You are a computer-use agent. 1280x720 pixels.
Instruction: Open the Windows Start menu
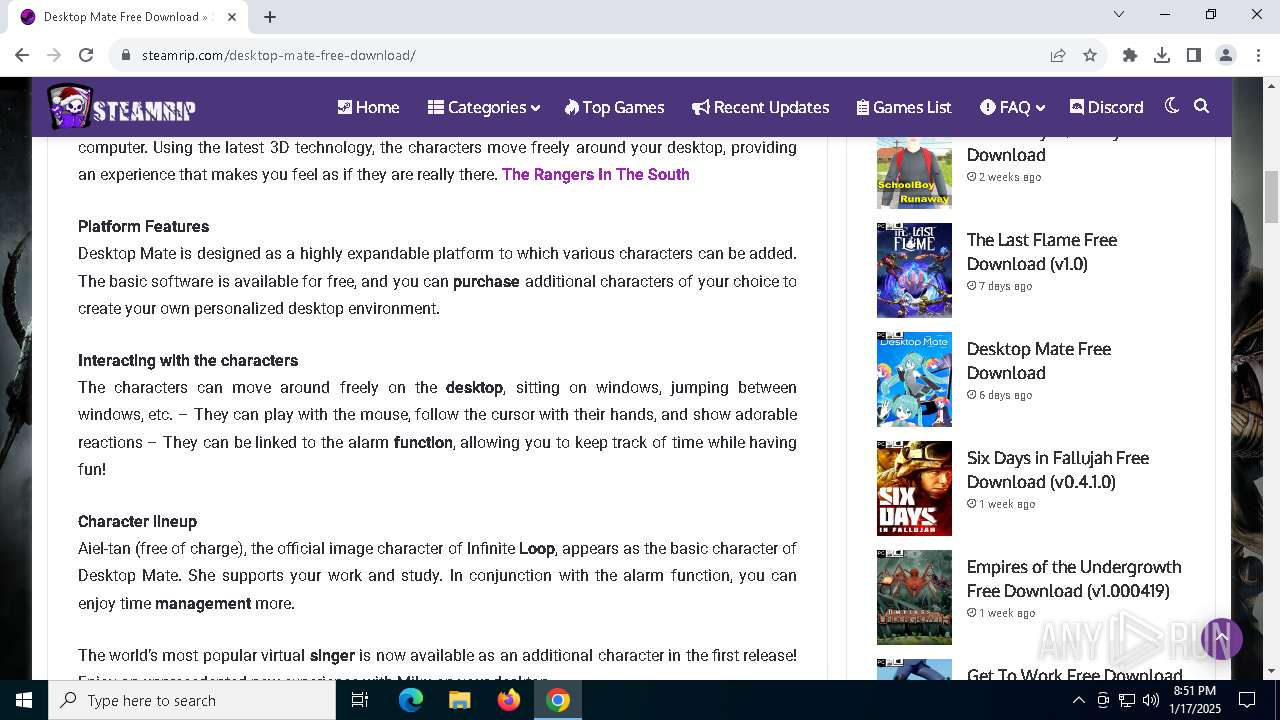[24, 700]
